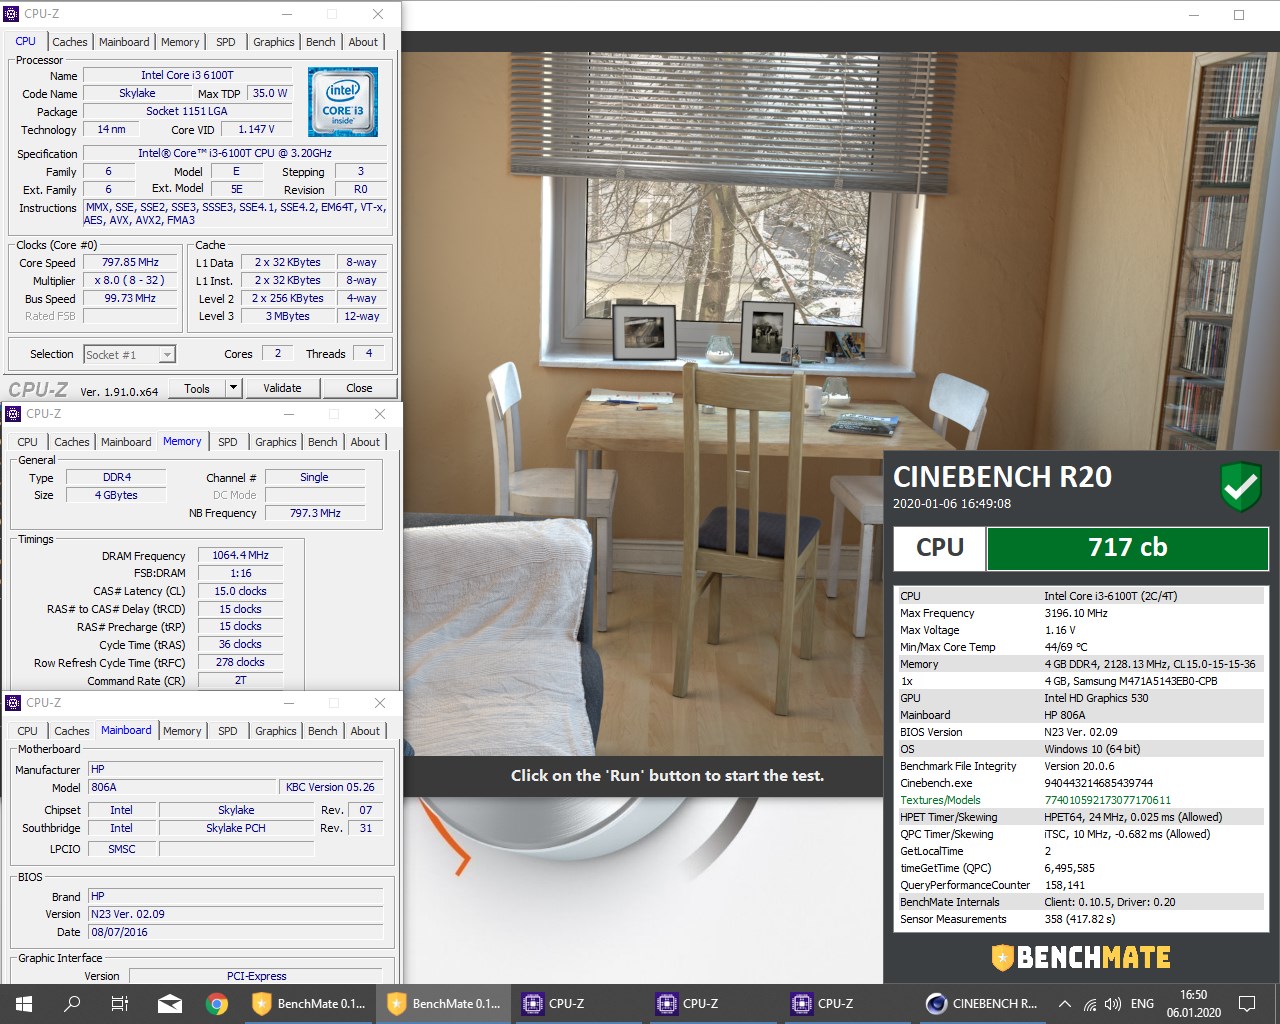Image resolution: width=1280 pixels, height=1024 pixels.
Task: Click the motherboard model 806A field
Action: [182, 787]
